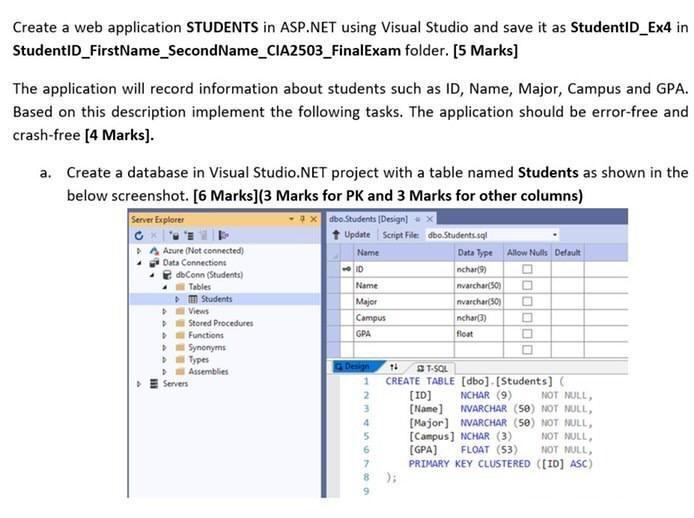Click the Servers node icon
The height and width of the screenshot is (518, 694).
(154, 383)
